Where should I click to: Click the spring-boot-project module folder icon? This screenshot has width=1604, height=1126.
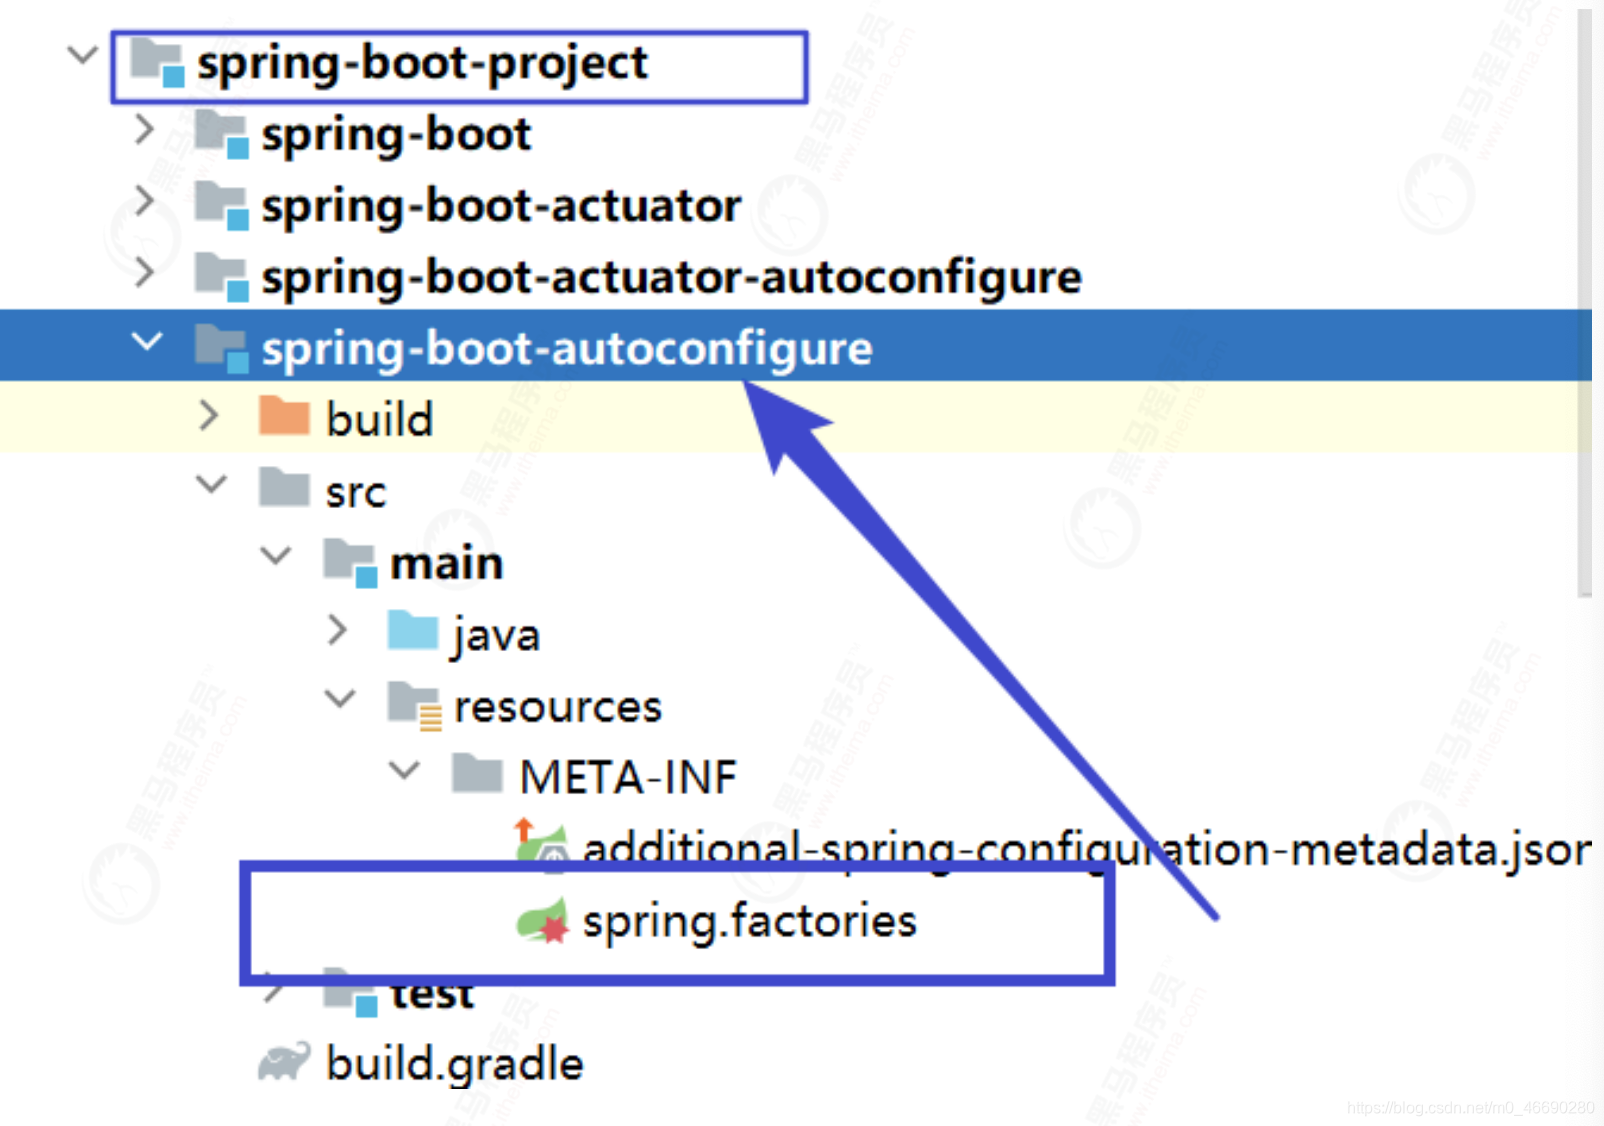pyautogui.click(x=157, y=62)
